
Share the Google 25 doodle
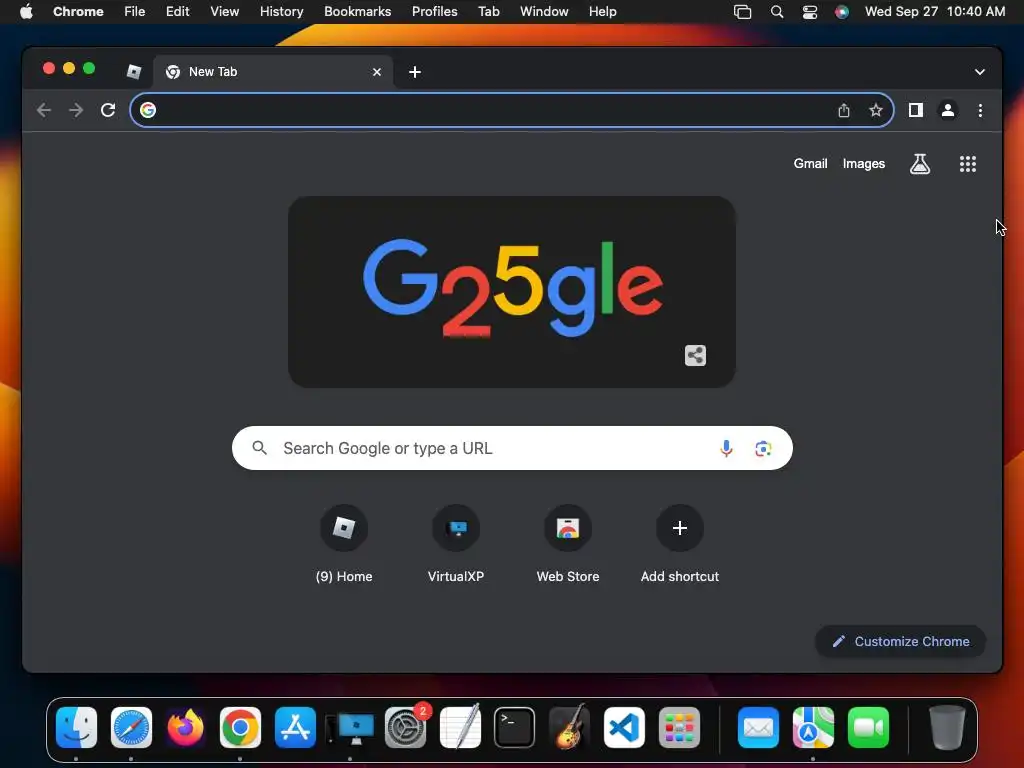[696, 355]
